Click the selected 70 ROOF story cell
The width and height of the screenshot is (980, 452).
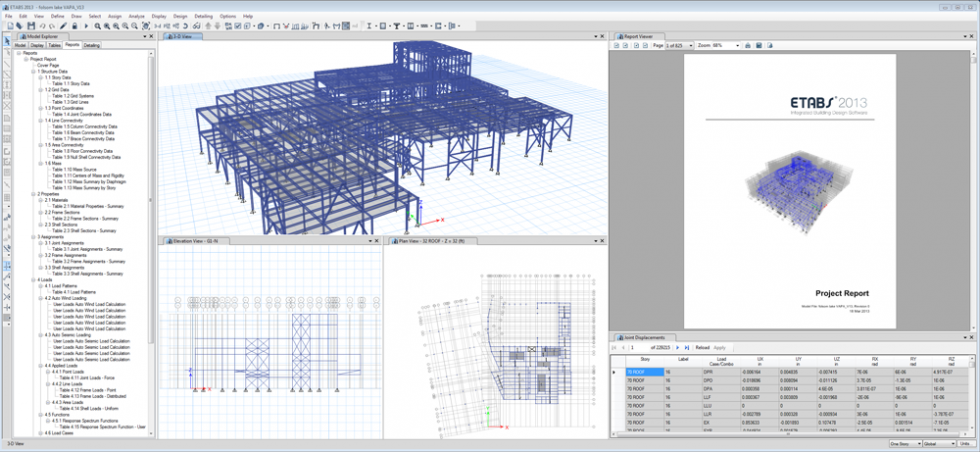[x=644, y=371]
